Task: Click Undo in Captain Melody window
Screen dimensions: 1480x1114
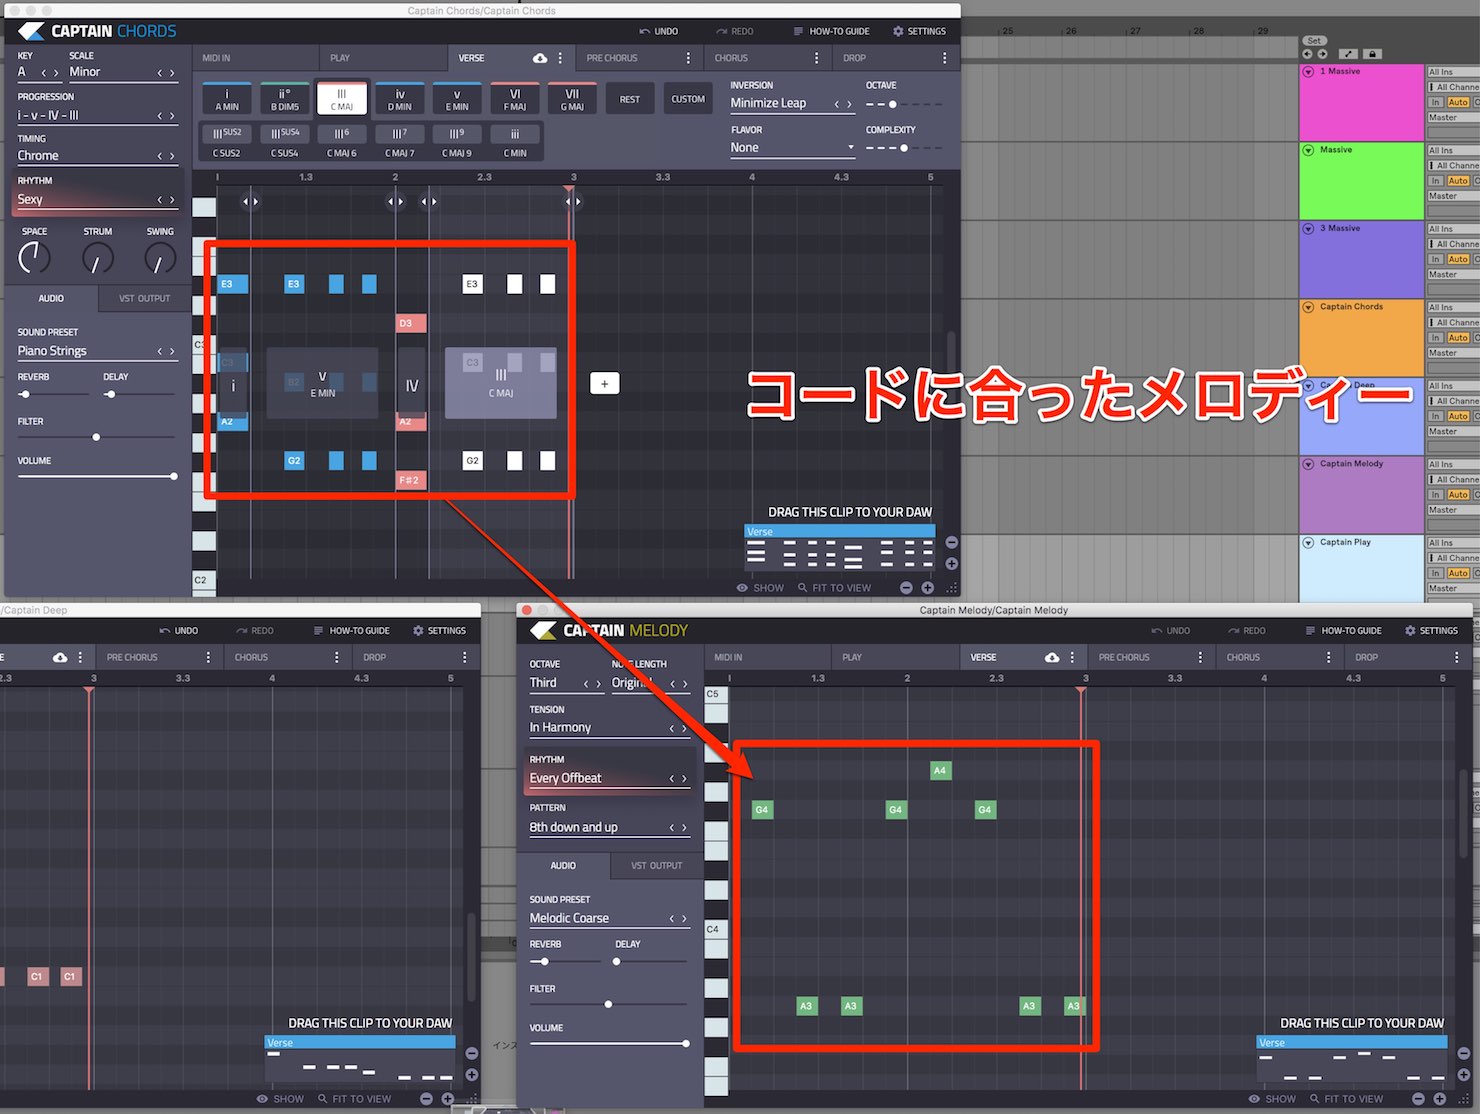Action: pyautogui.click(x=1171, y=631)
